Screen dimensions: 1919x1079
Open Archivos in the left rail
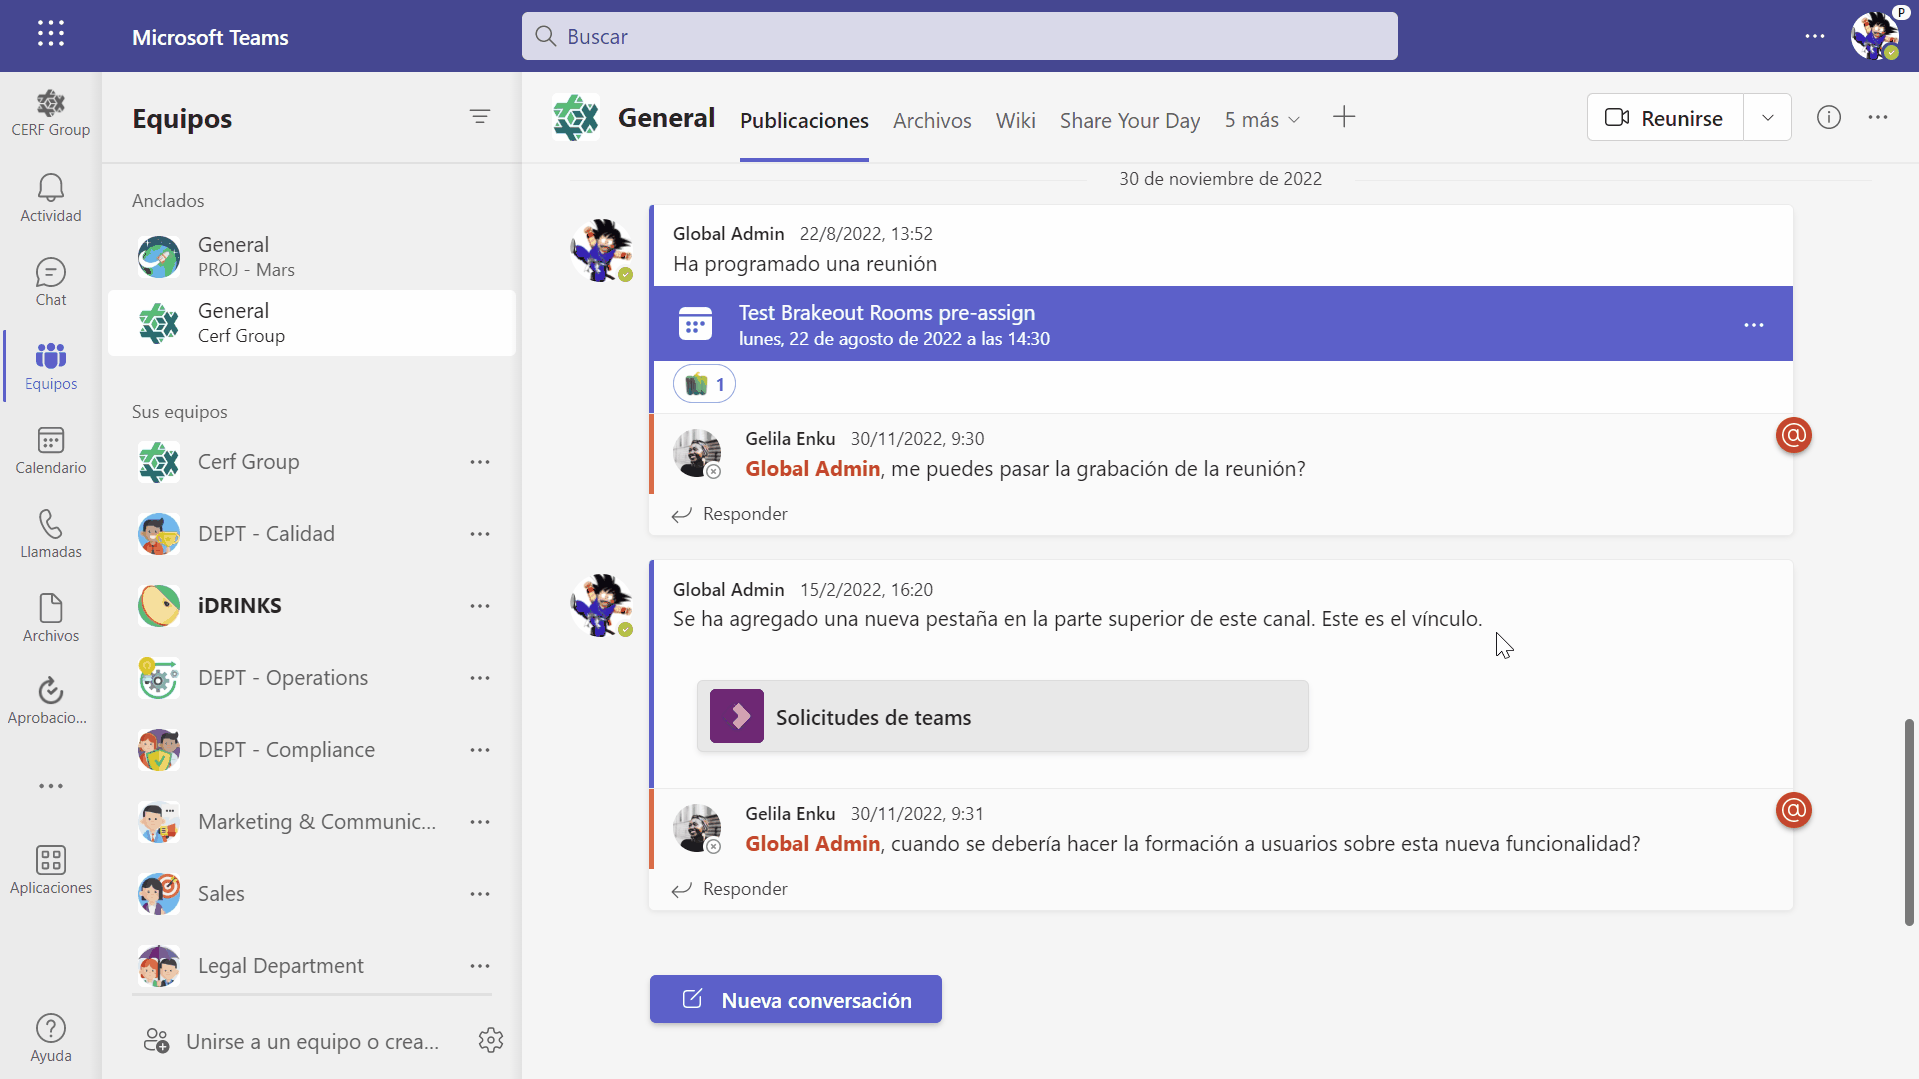(51, 618)
